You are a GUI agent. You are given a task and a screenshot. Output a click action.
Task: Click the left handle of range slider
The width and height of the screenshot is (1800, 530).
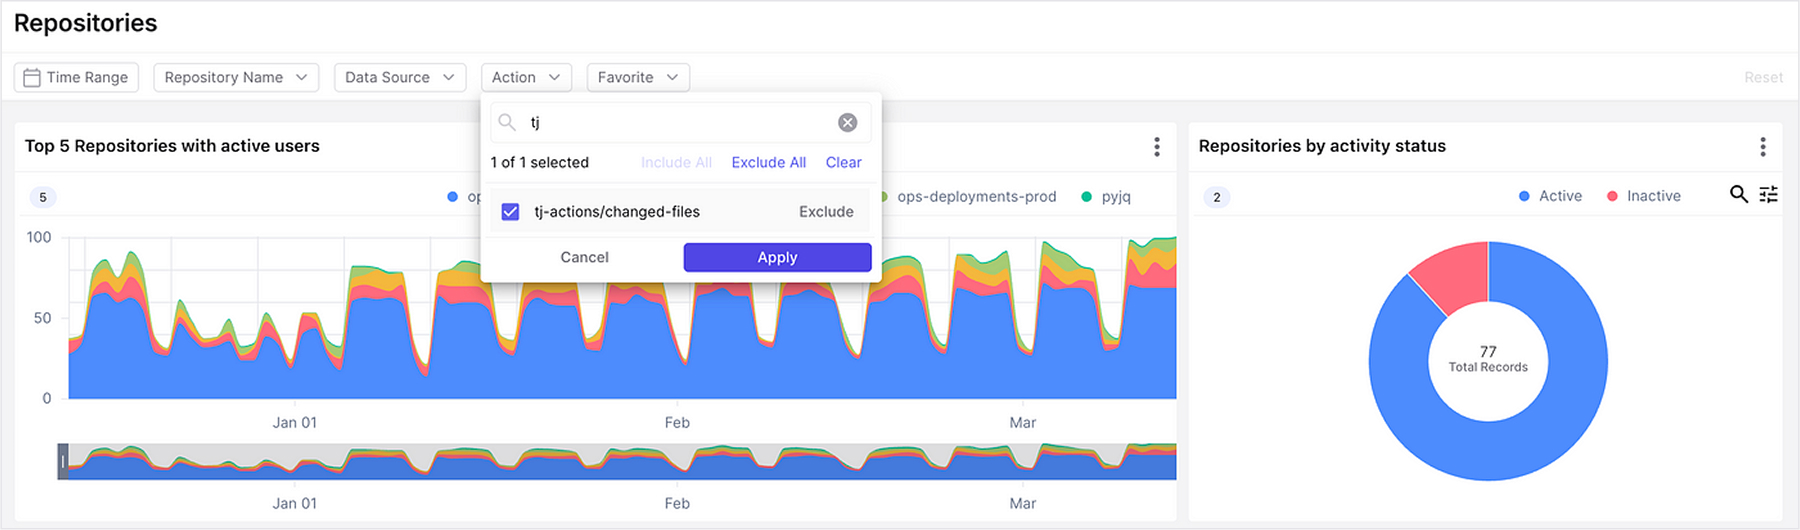(x=63, y=461)
